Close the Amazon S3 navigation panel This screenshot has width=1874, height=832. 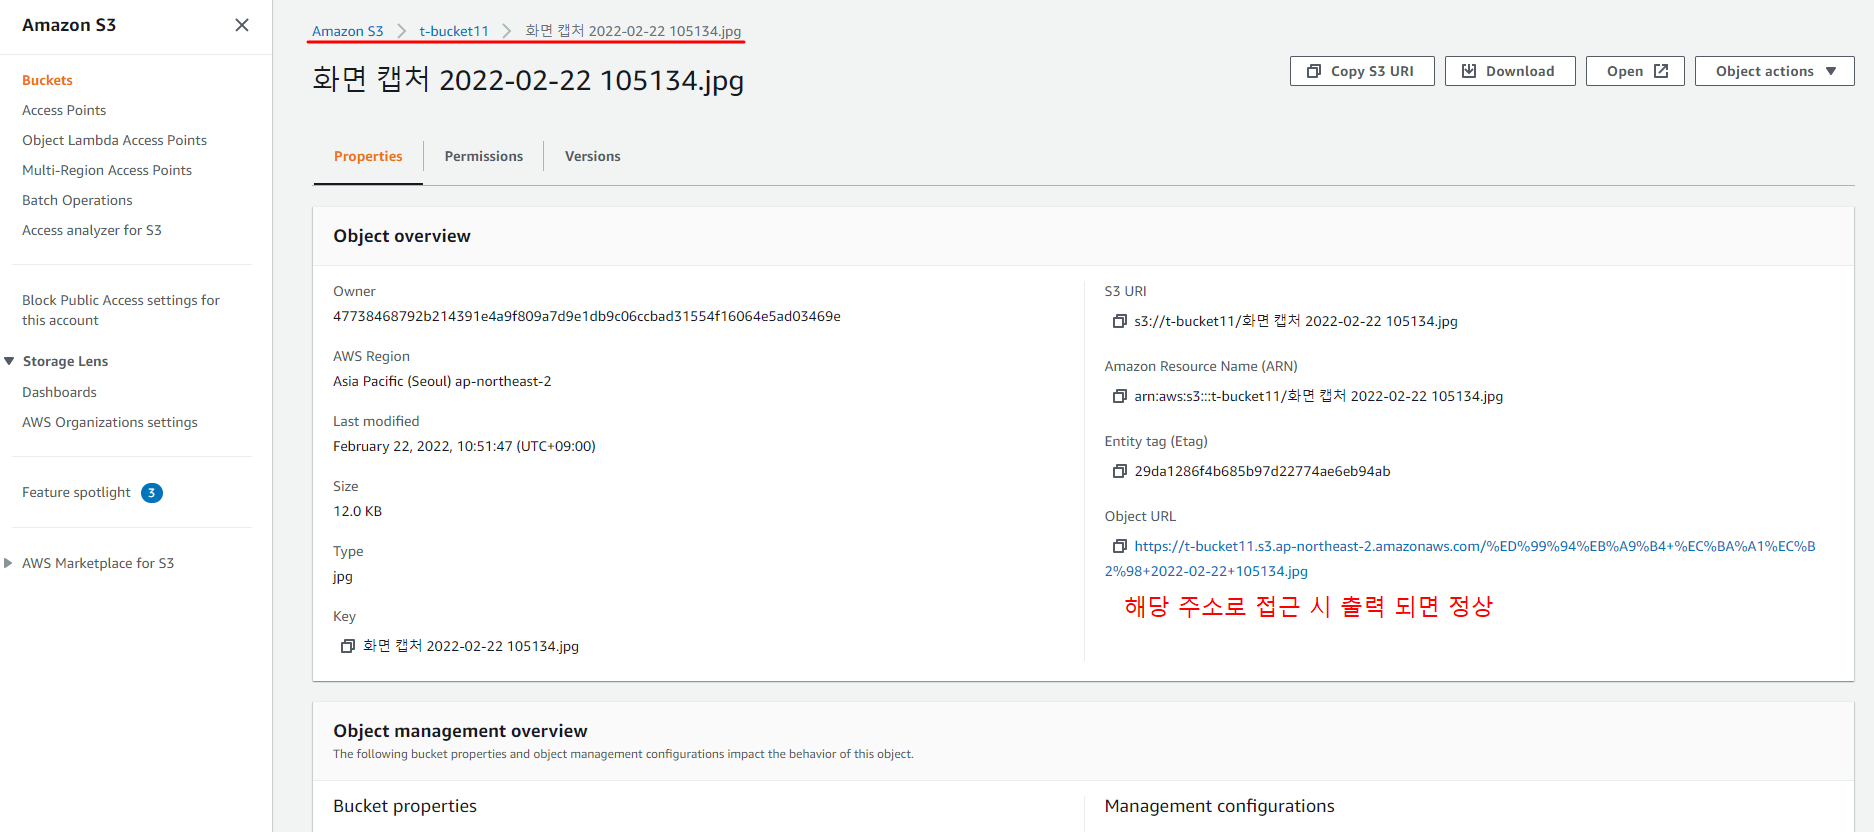point(242,25)
